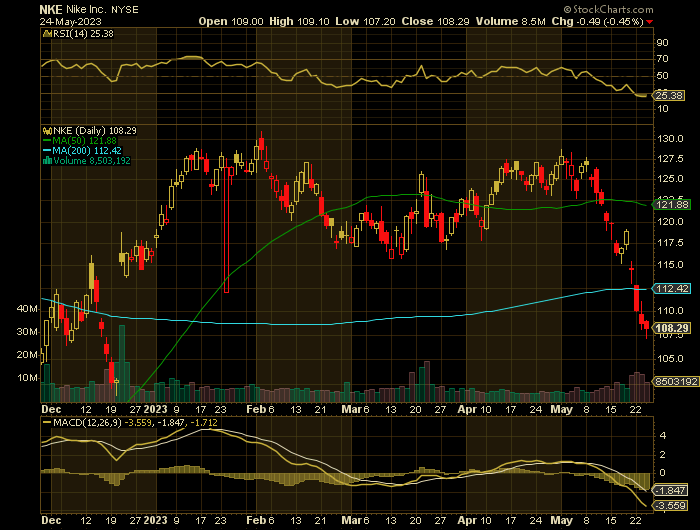Click the High 109.10 value
This screenshot has height=530, width=700.
click(x=299, y=21)
